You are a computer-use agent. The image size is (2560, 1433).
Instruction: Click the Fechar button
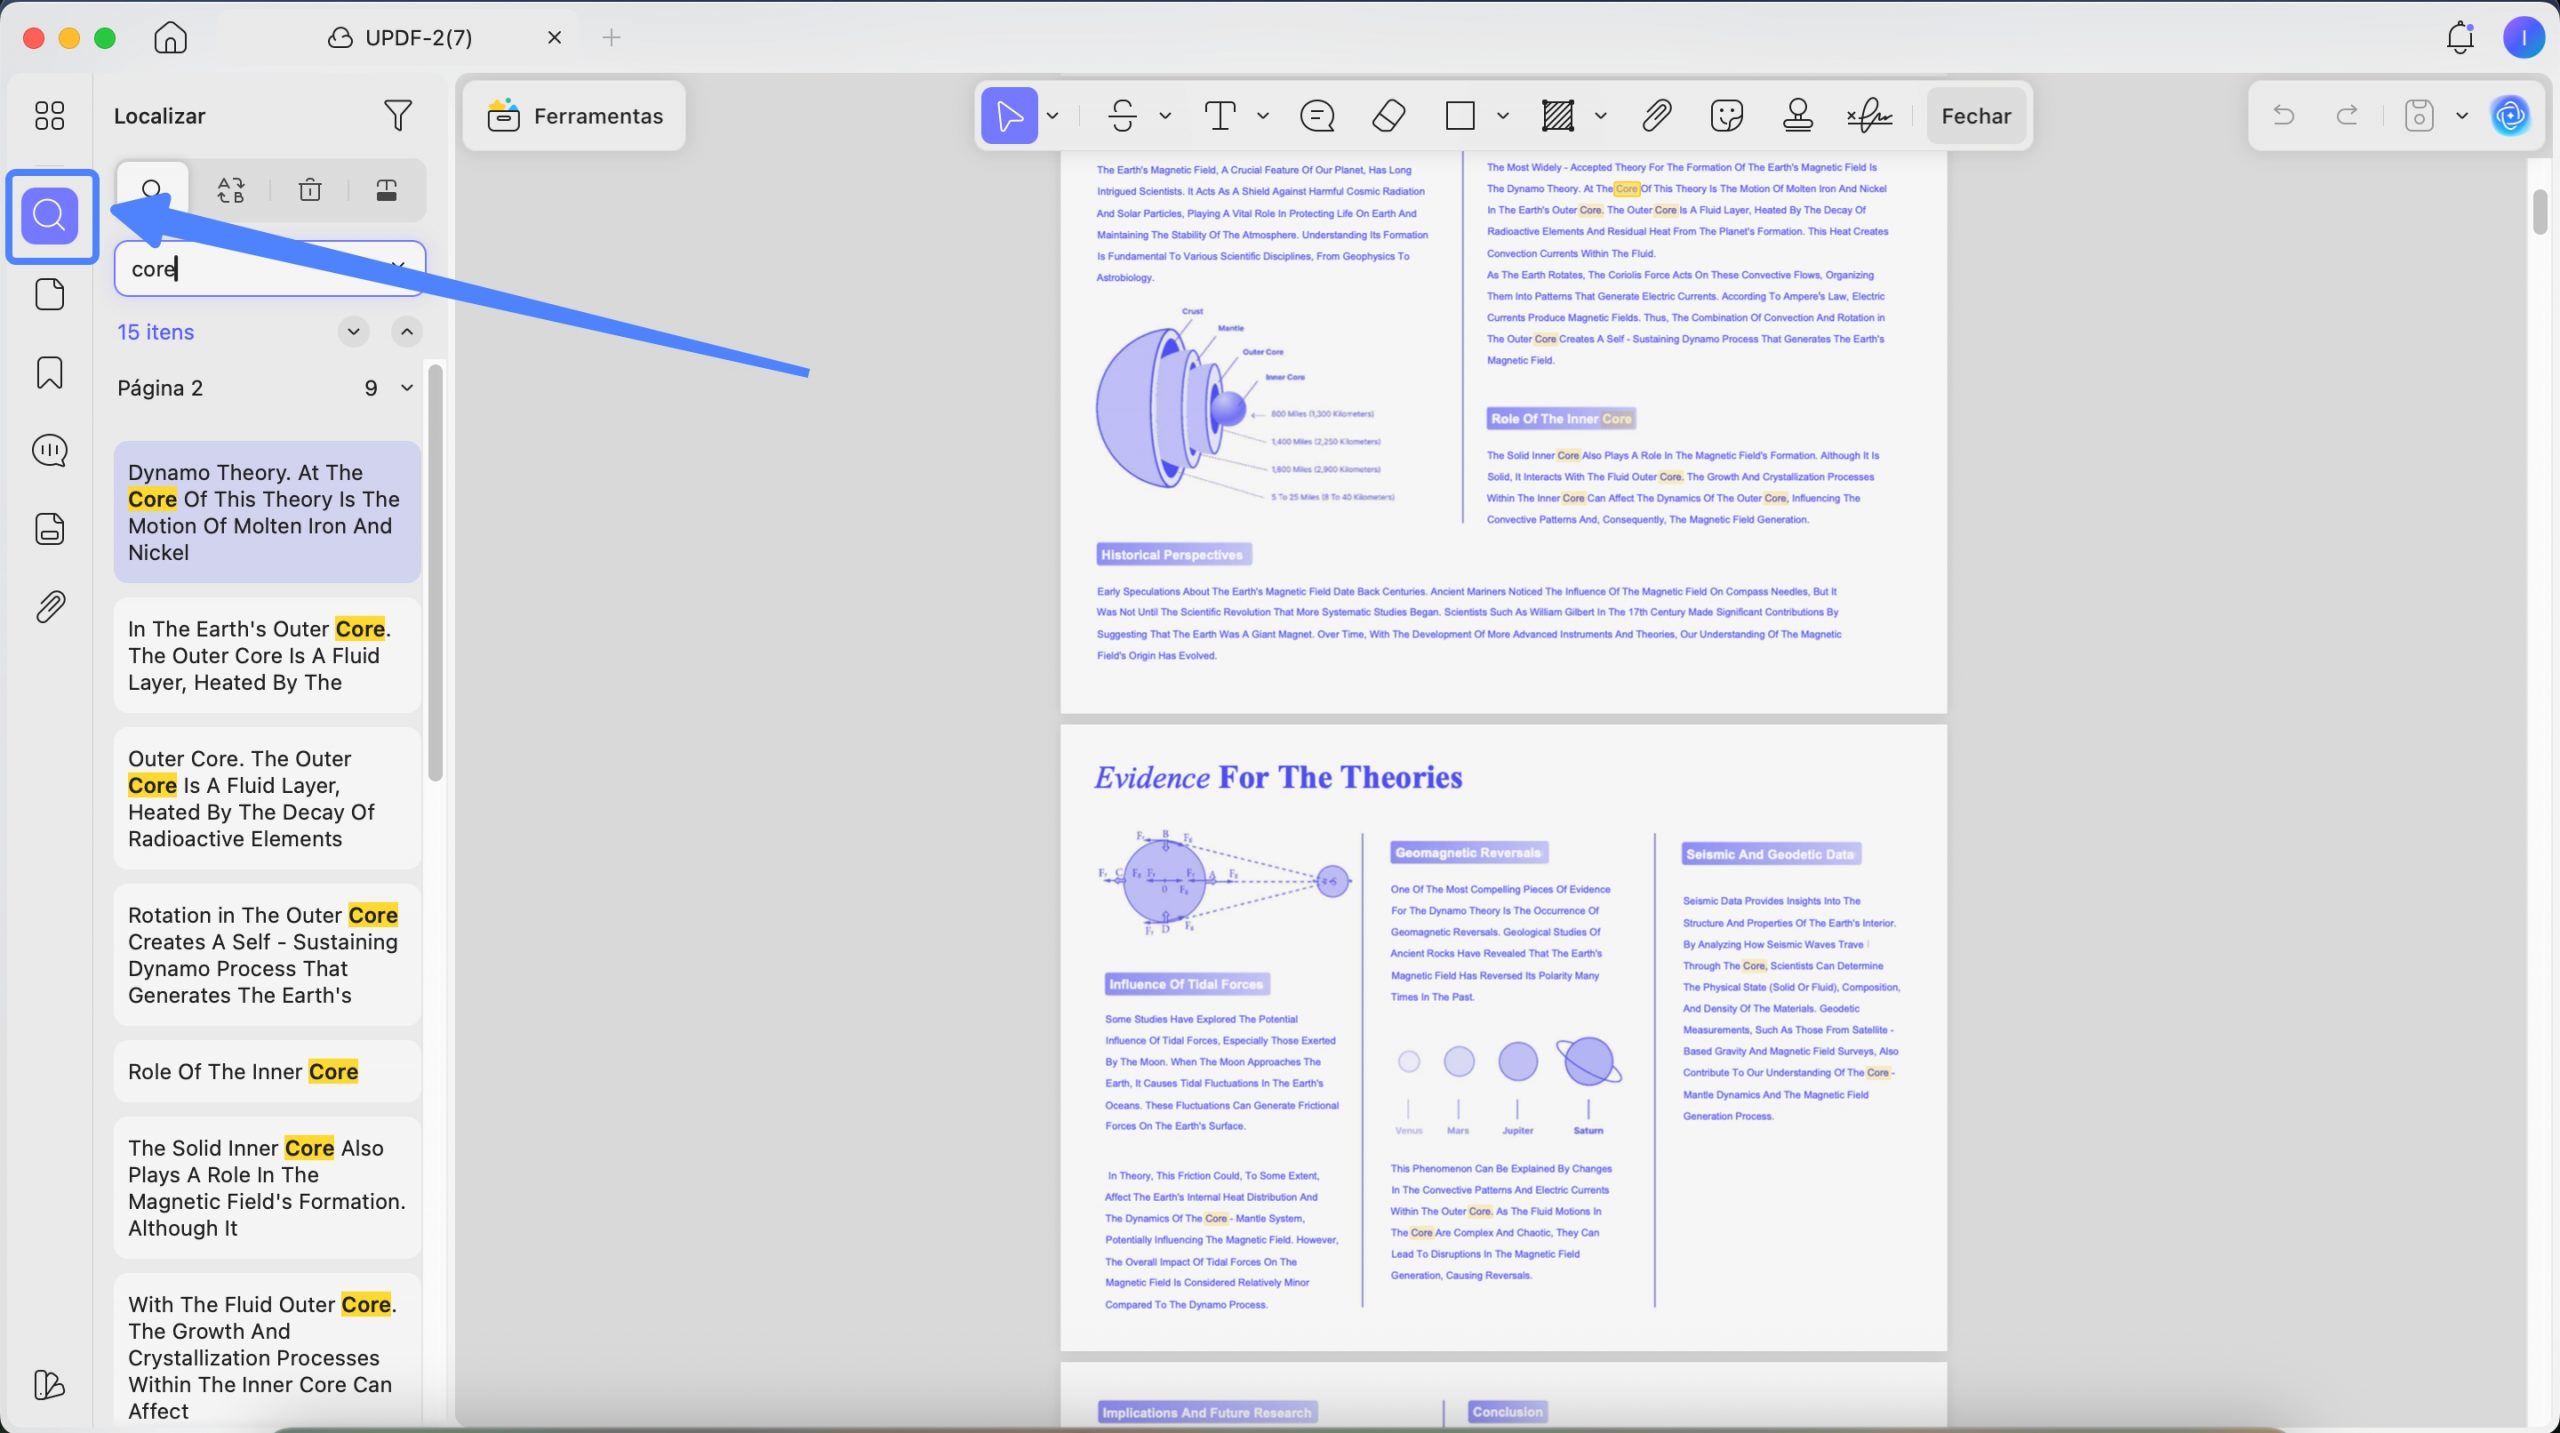pyautogui.click(x=1976, y=116)
